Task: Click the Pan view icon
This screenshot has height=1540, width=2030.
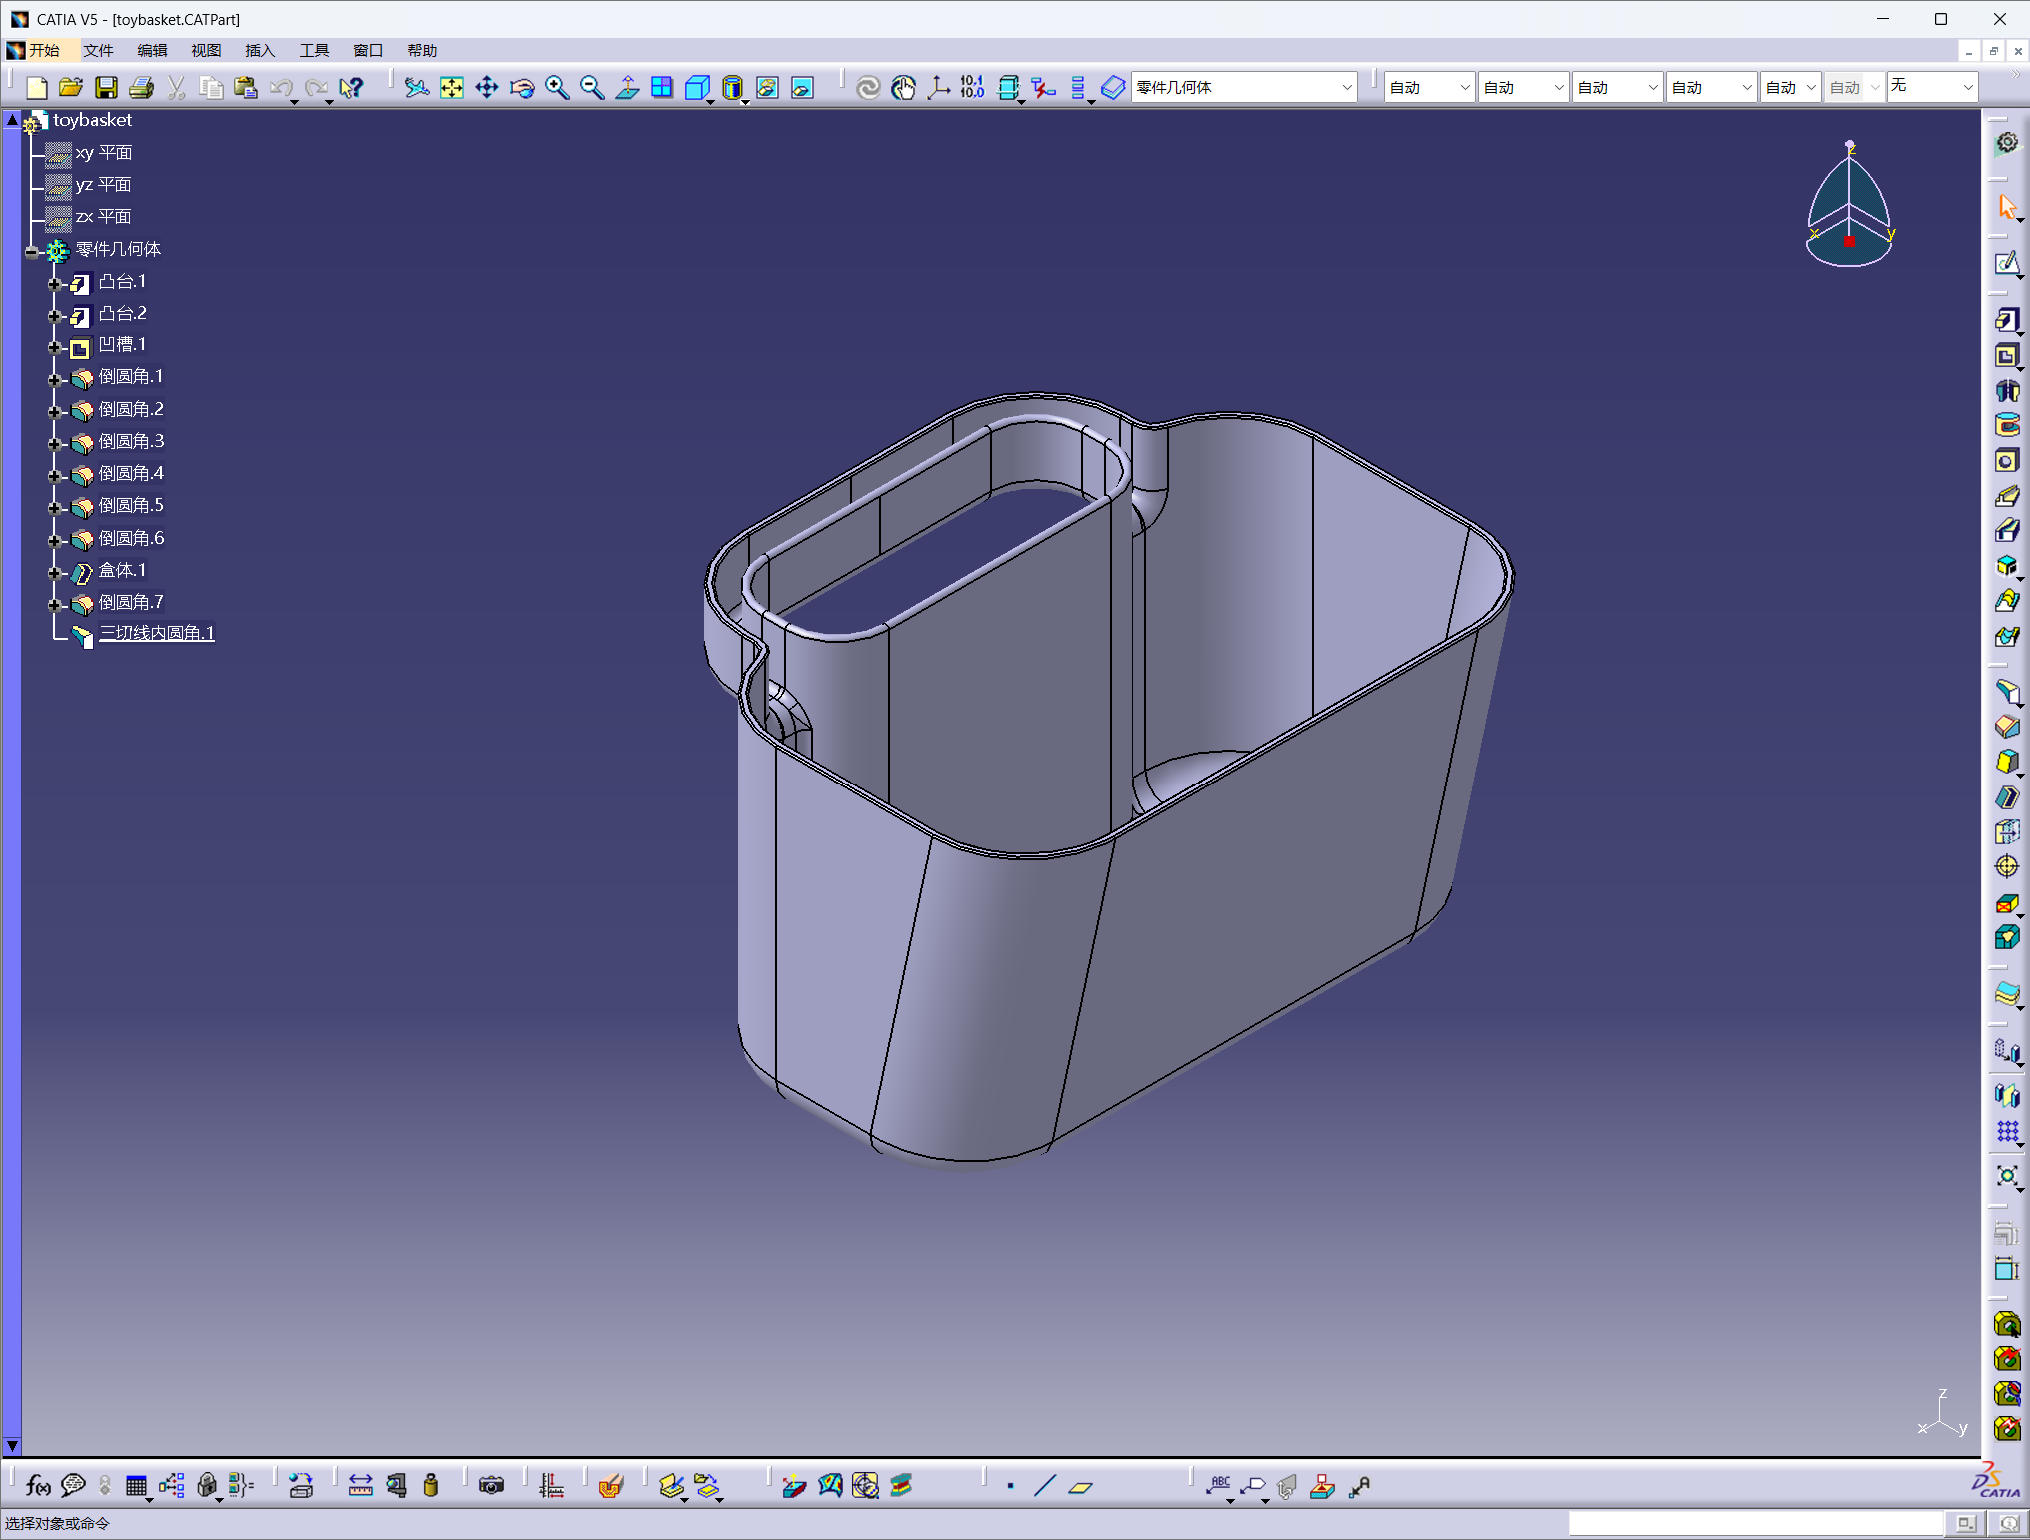Action: (x=487, y=88)
